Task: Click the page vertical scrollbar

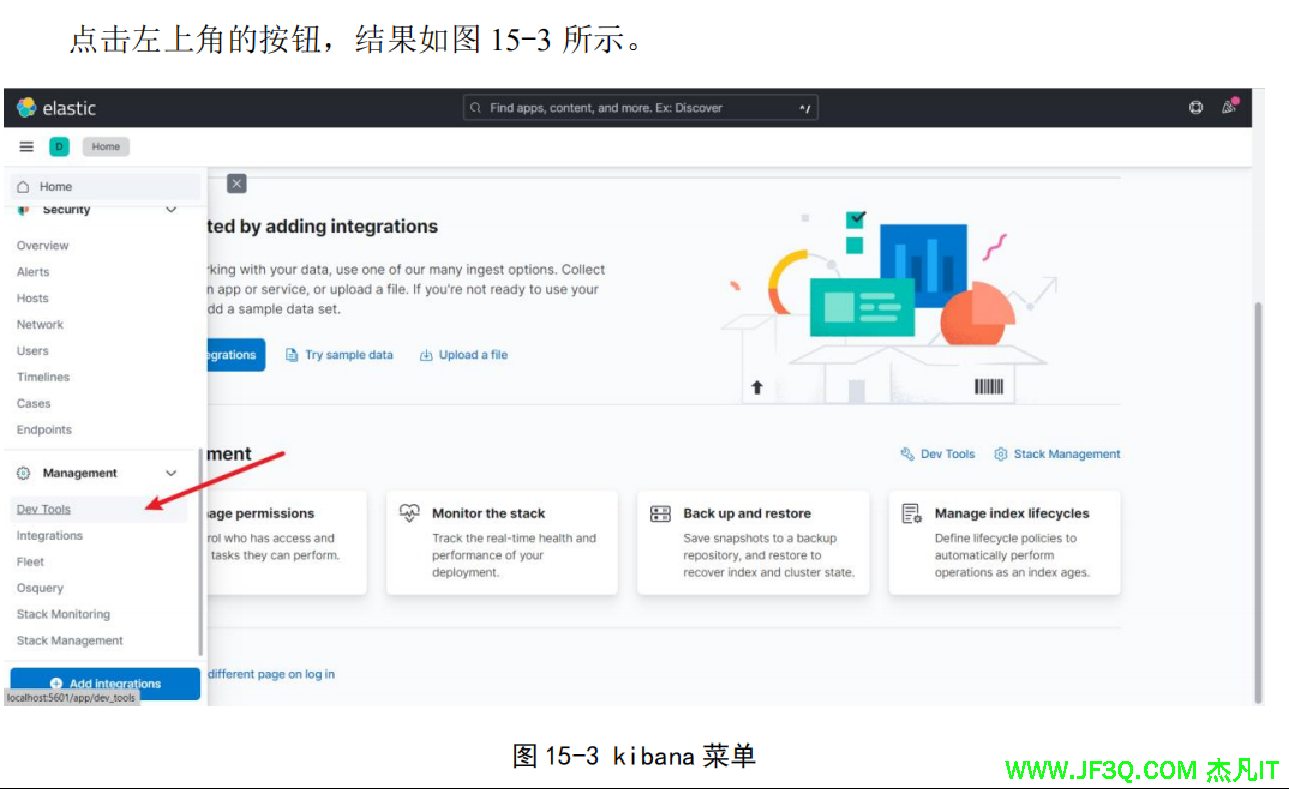Action: 1258,500
